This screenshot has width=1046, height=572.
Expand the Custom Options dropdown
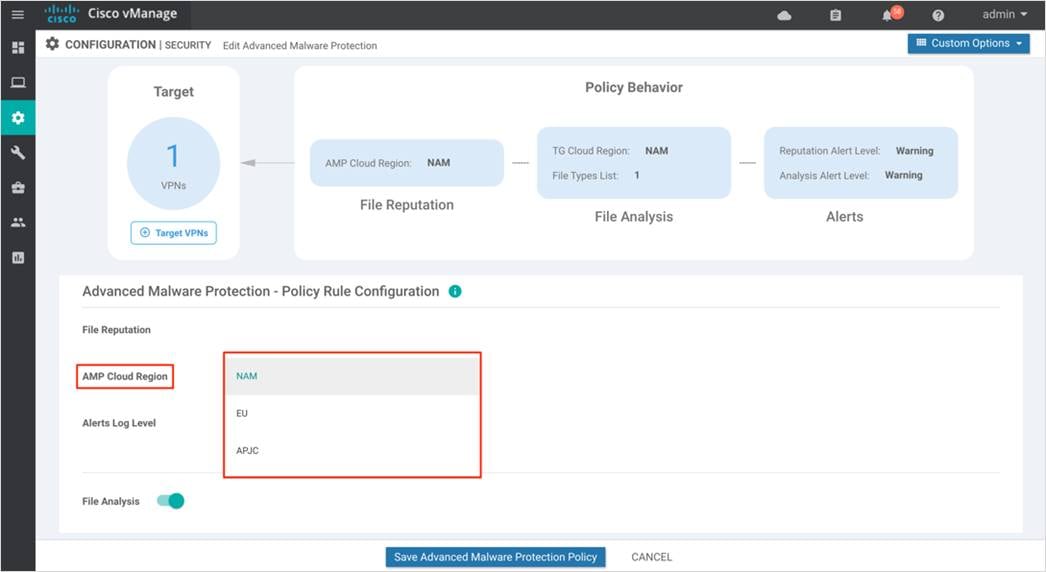pos(968,43)
